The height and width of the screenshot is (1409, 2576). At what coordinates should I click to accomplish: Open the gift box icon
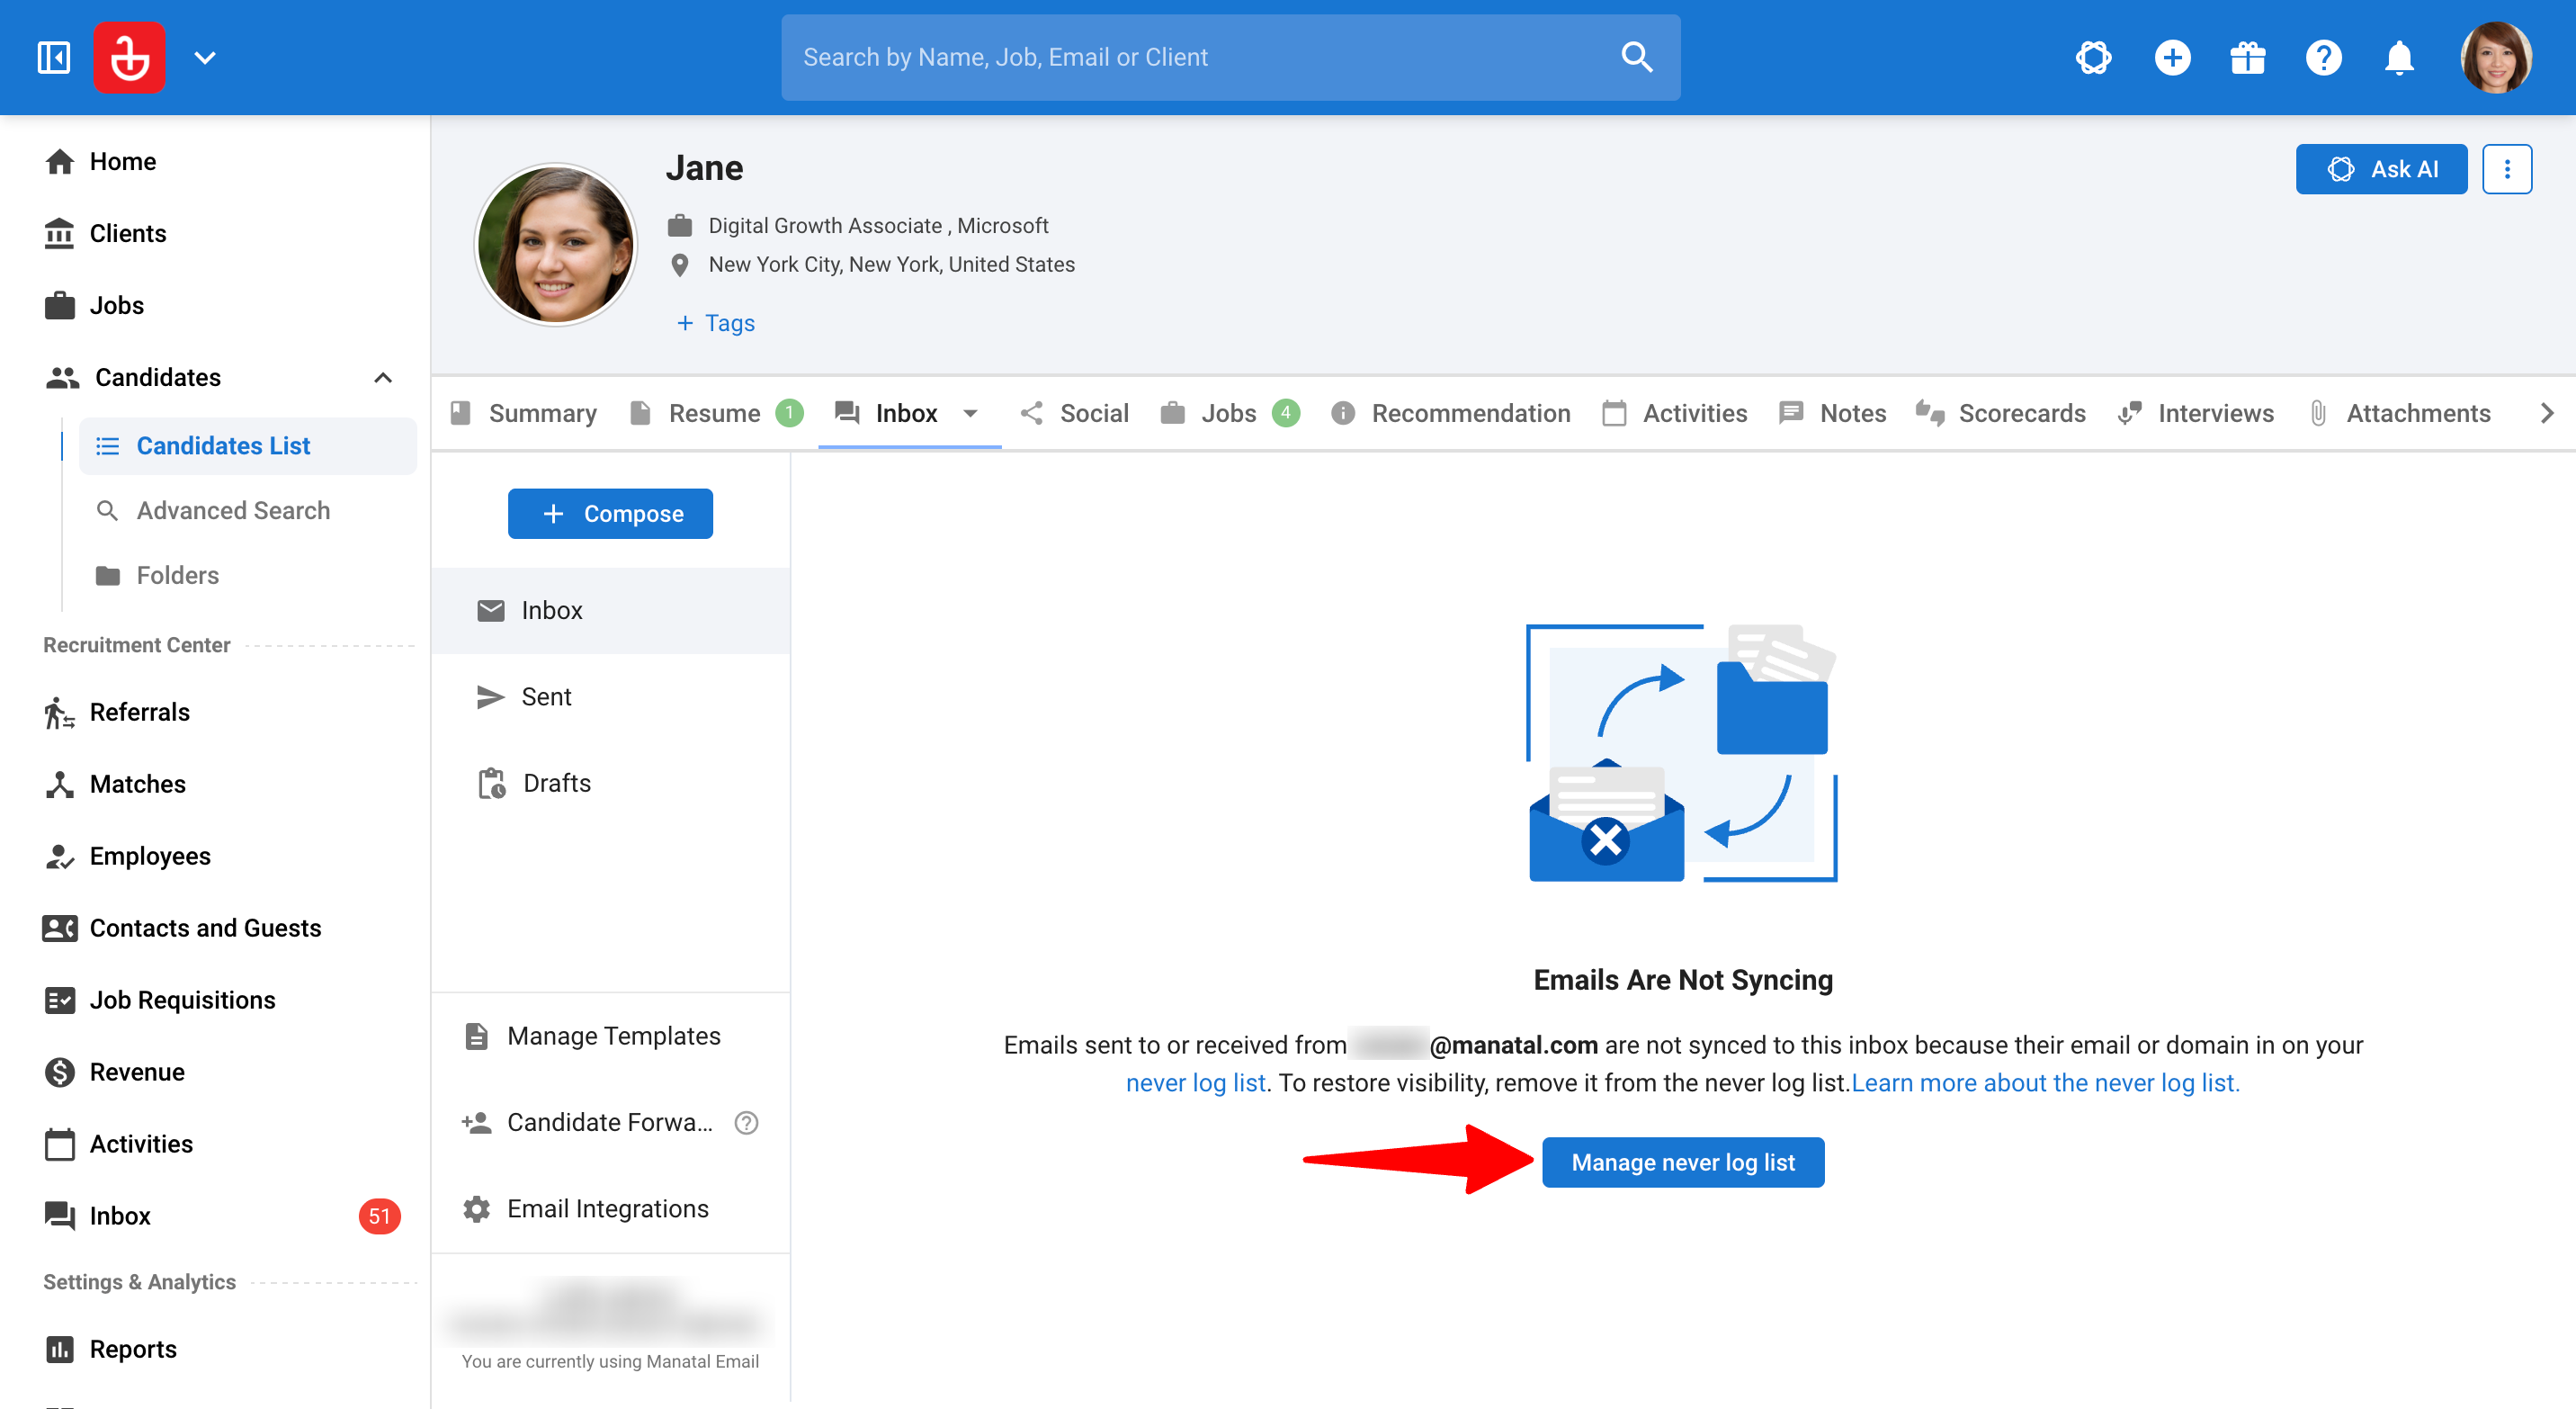(2247, 57)
